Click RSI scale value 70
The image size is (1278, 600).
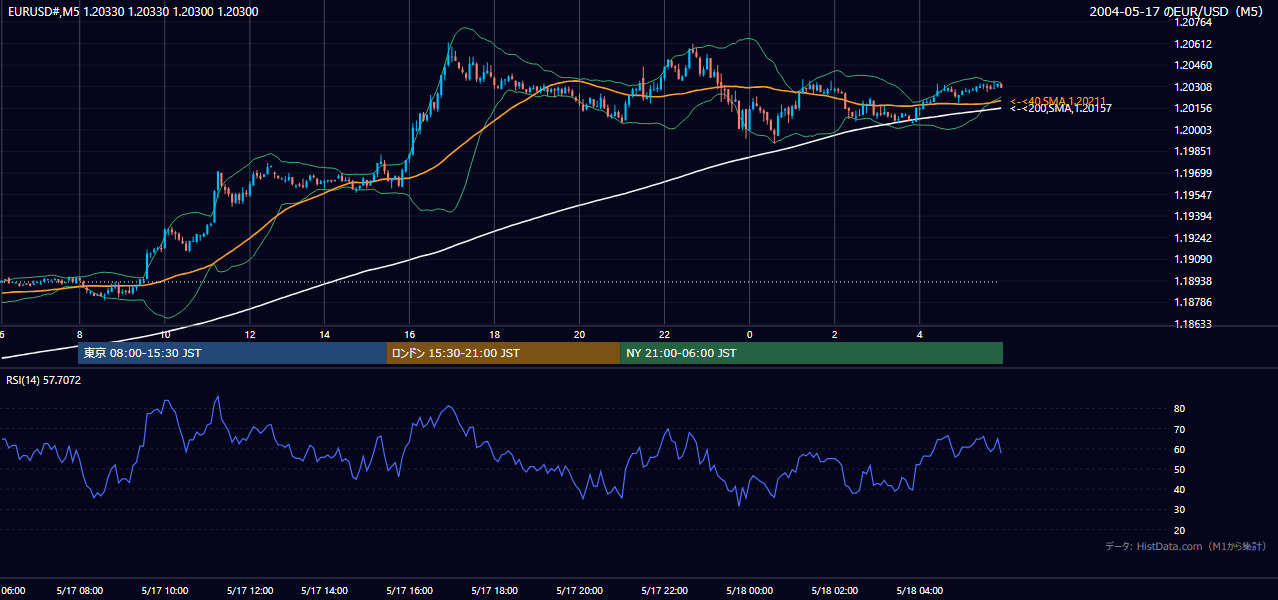coord(1180,429)
